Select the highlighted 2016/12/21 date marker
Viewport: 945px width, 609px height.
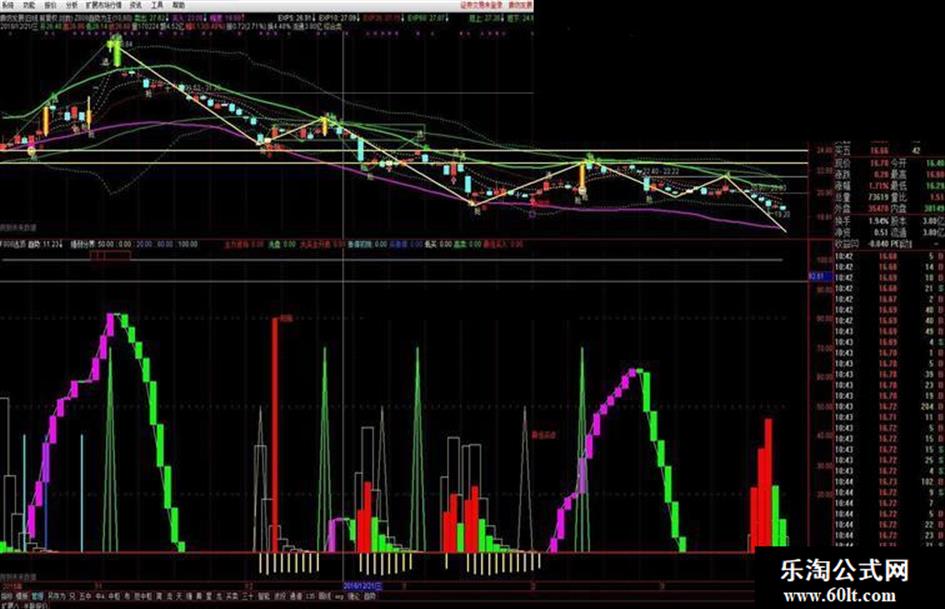362,585
